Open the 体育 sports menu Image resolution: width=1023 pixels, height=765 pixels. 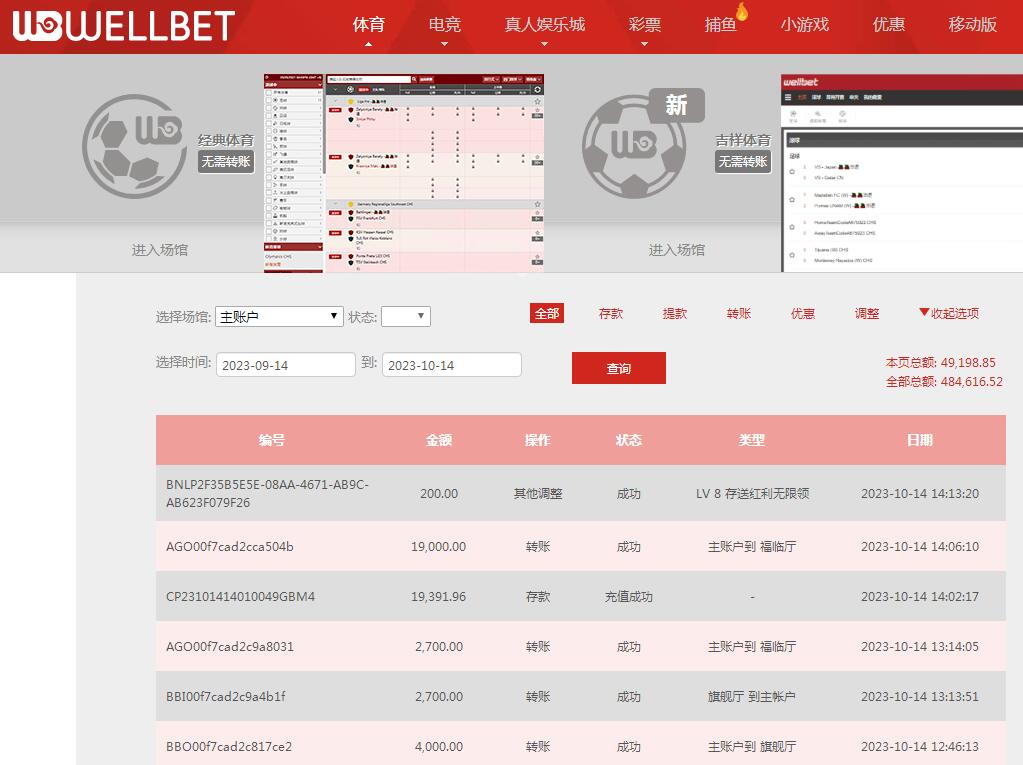(x=369, y=25)
